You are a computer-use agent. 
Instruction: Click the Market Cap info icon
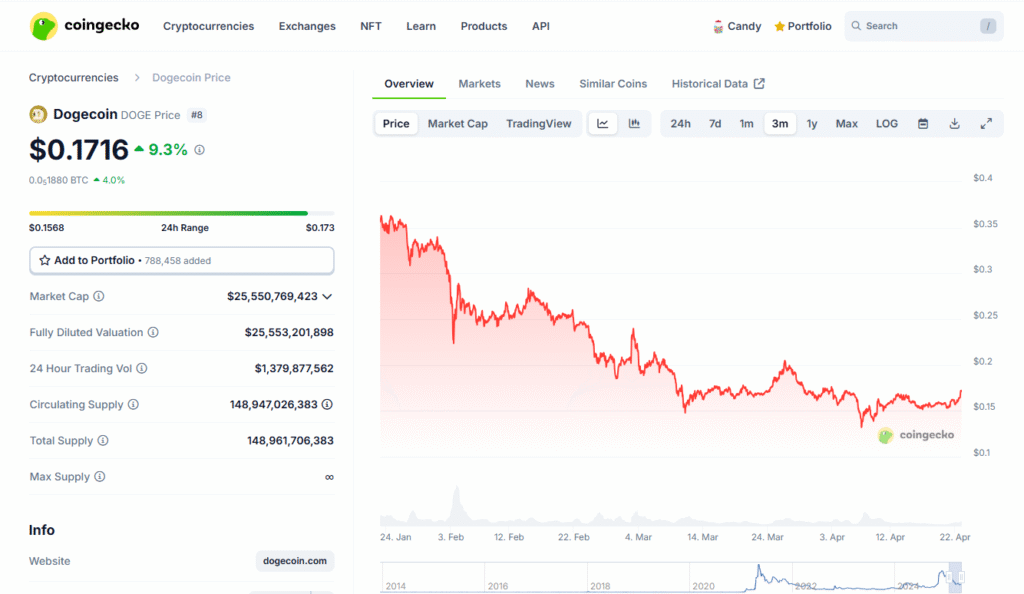coord(99,296)
